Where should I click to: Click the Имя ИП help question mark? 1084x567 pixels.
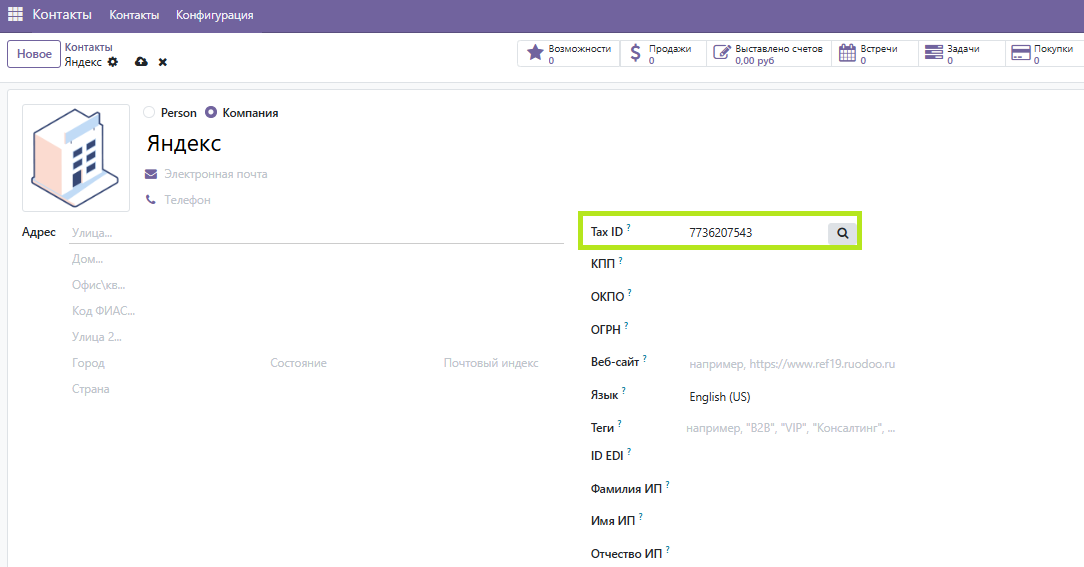point(640,517)
